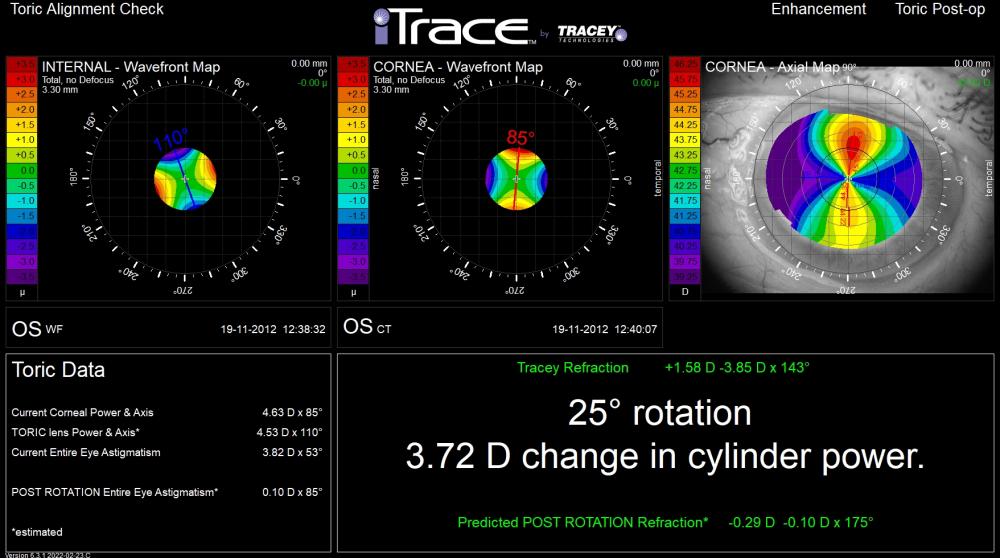Pick the 45.25 swatch on Axial Map scale
1000x558 pixels.
coord(684,94)
